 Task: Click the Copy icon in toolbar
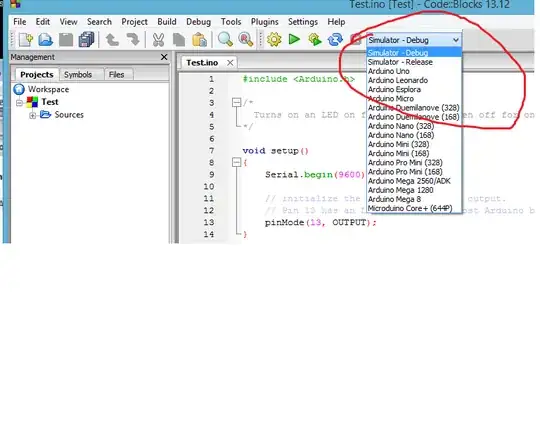pos(179,40)
